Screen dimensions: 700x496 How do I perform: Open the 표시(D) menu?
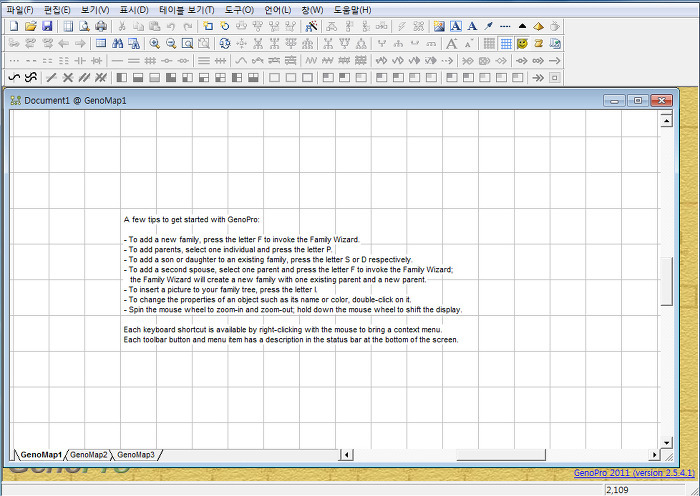(x=134, y=10)
